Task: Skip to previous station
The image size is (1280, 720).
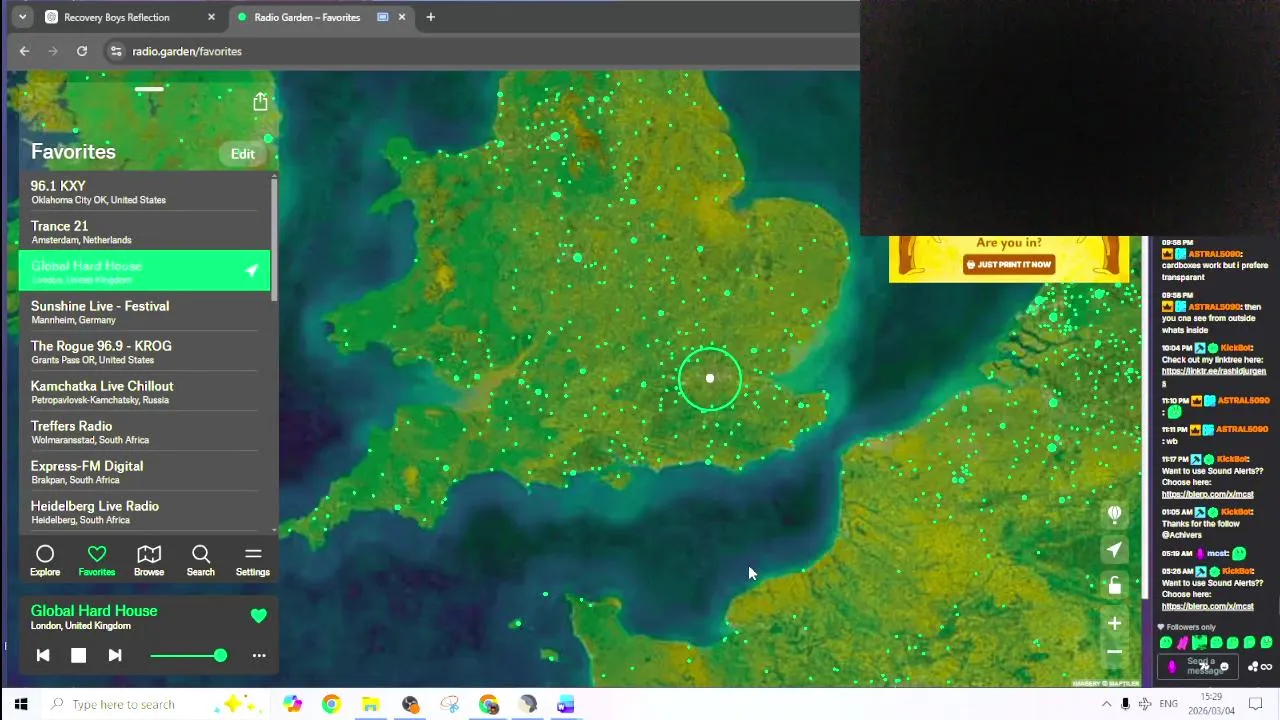Action: [x=43, y=655]
